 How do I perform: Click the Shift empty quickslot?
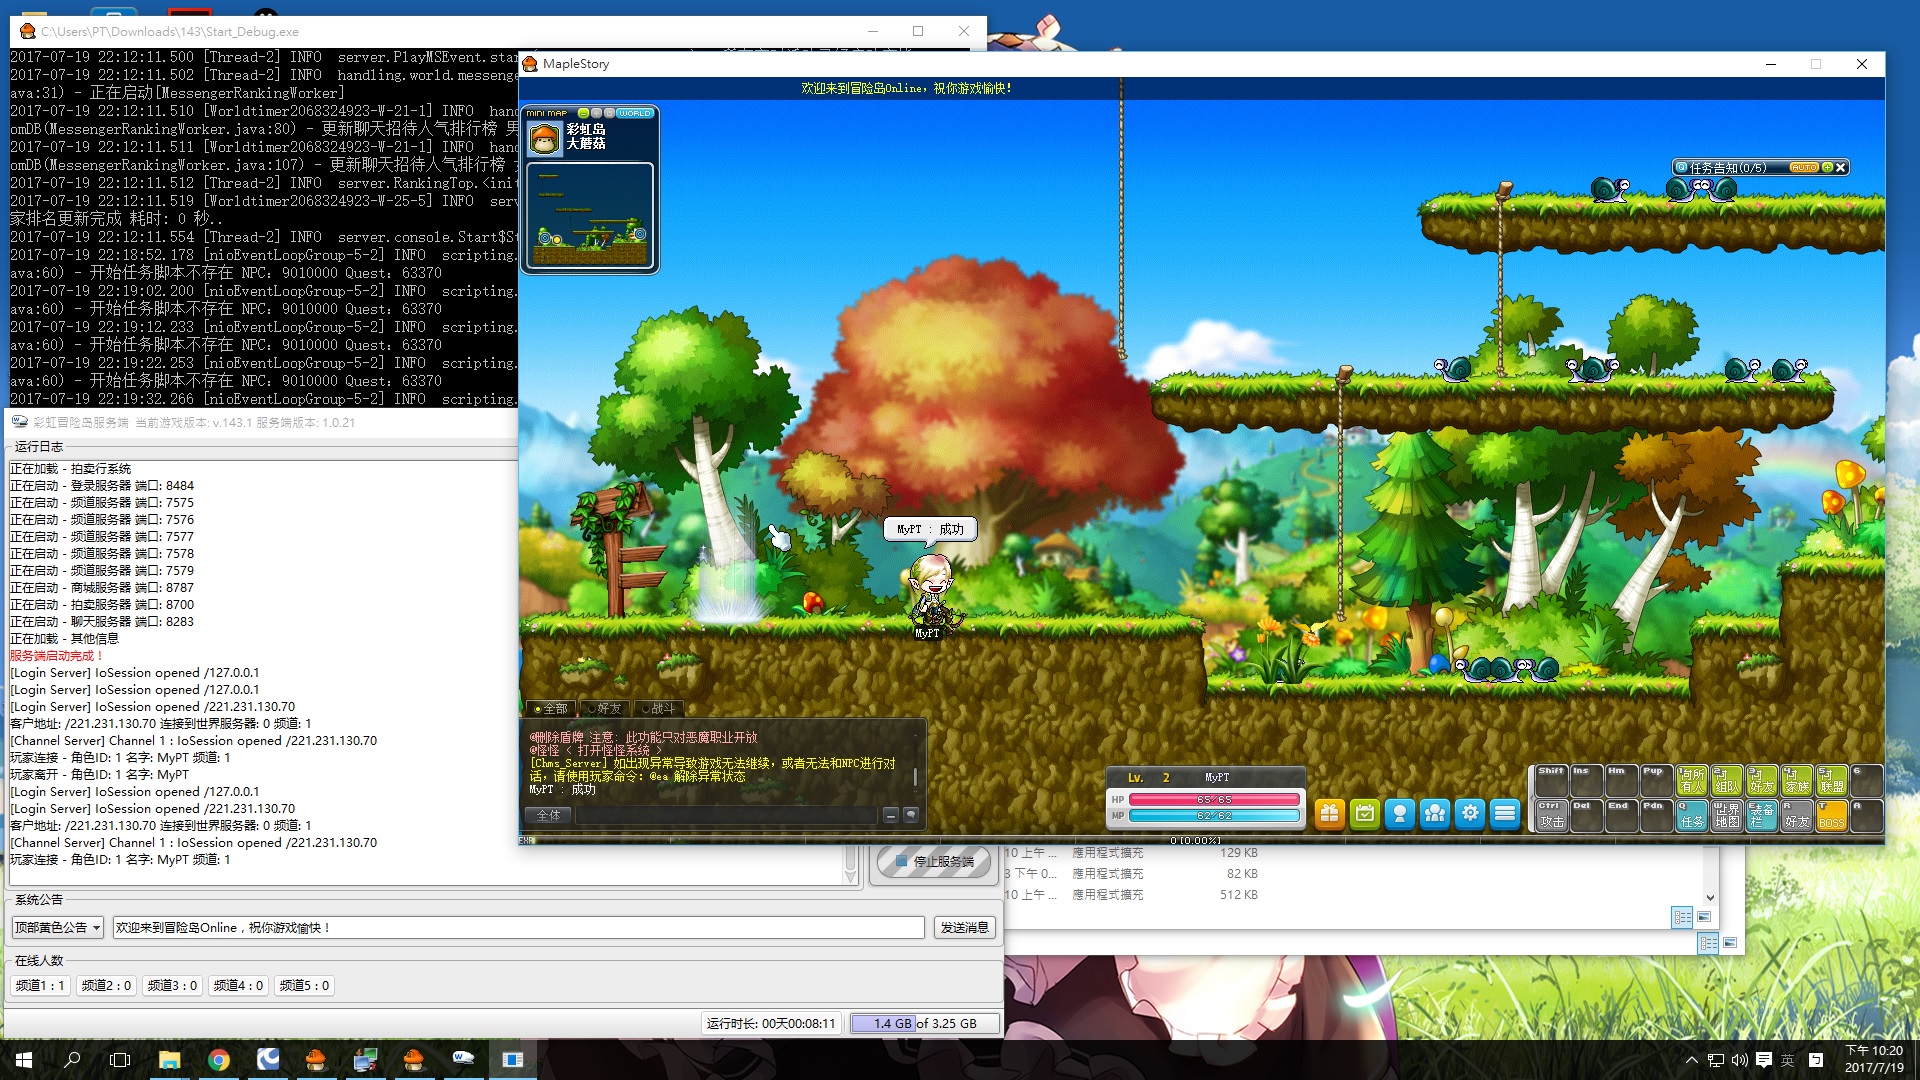pos(1552,780)
